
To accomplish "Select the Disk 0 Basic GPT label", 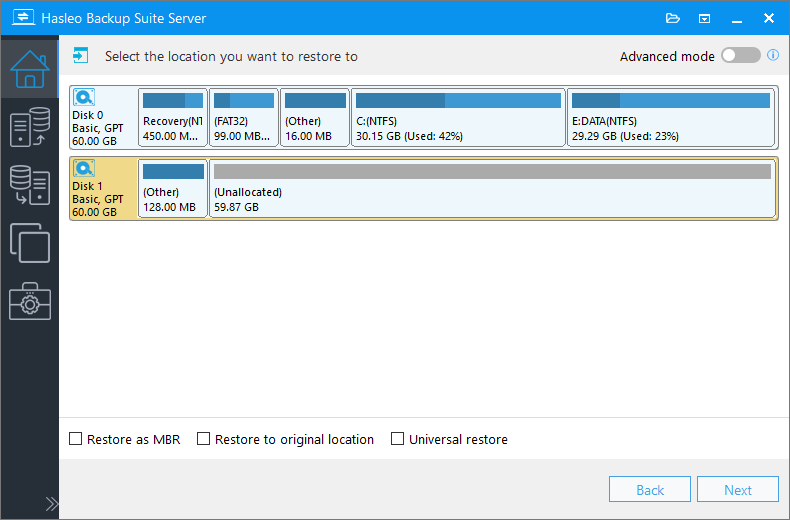I will pos(97,128).
